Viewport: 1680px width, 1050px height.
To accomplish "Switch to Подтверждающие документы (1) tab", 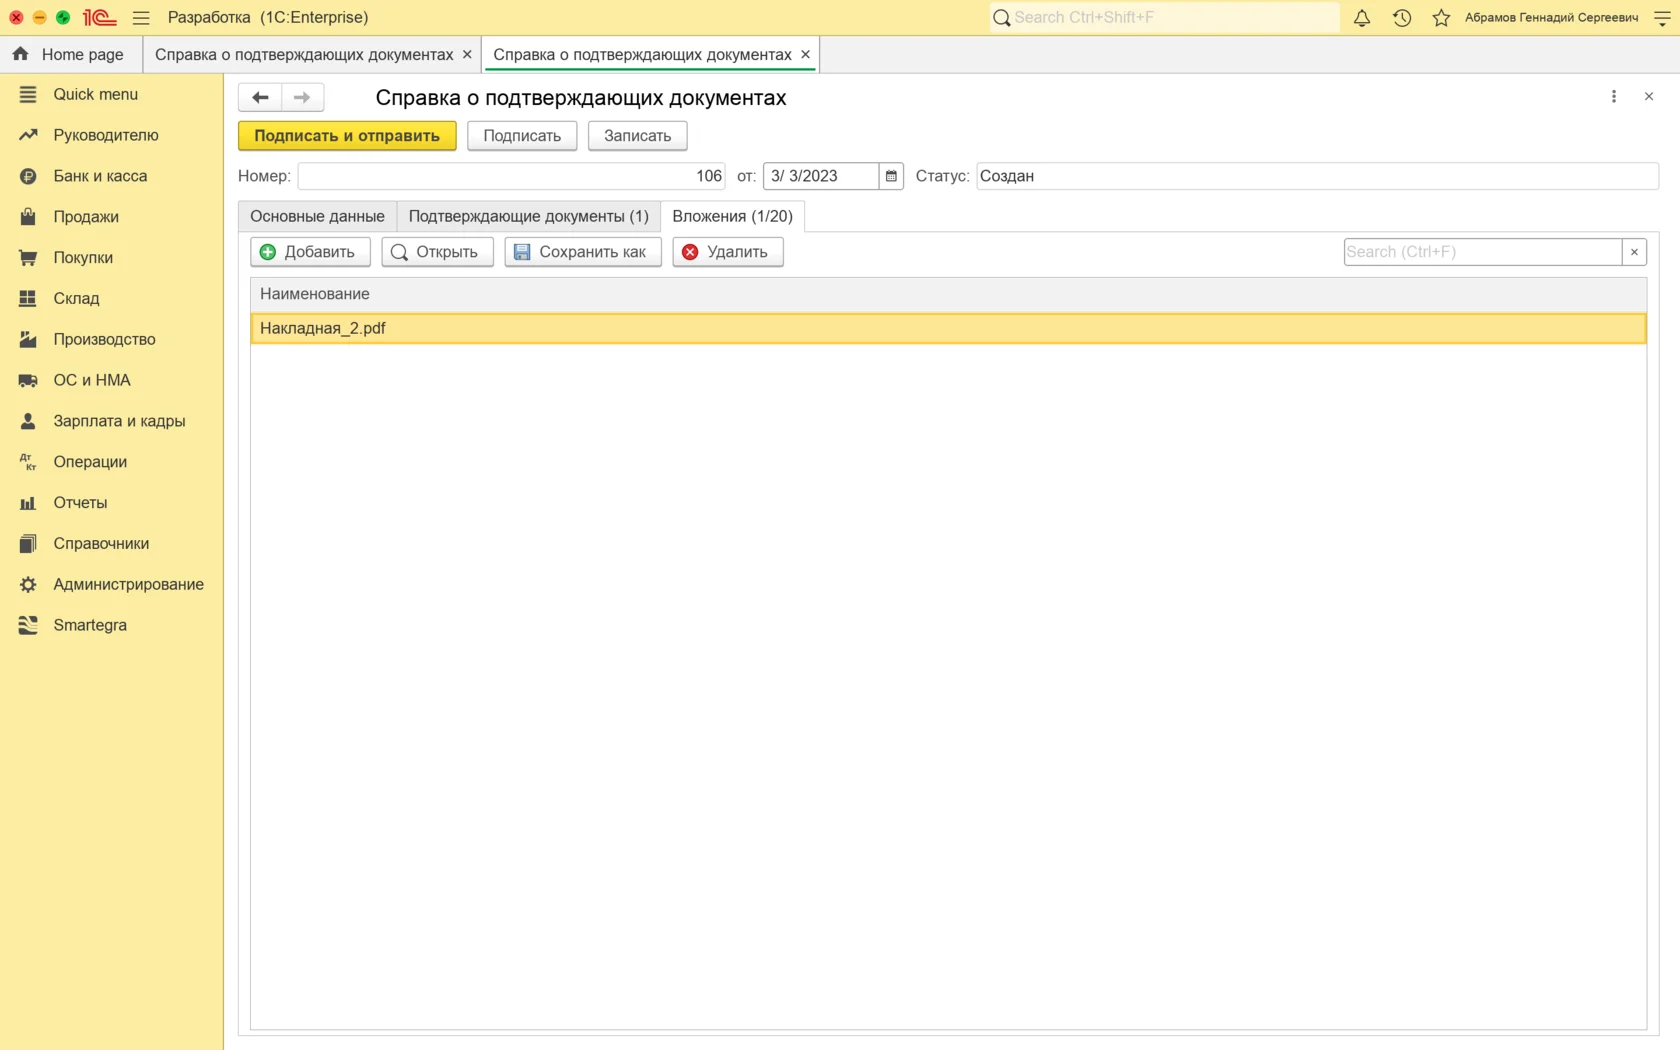I will tap(528, 216).
